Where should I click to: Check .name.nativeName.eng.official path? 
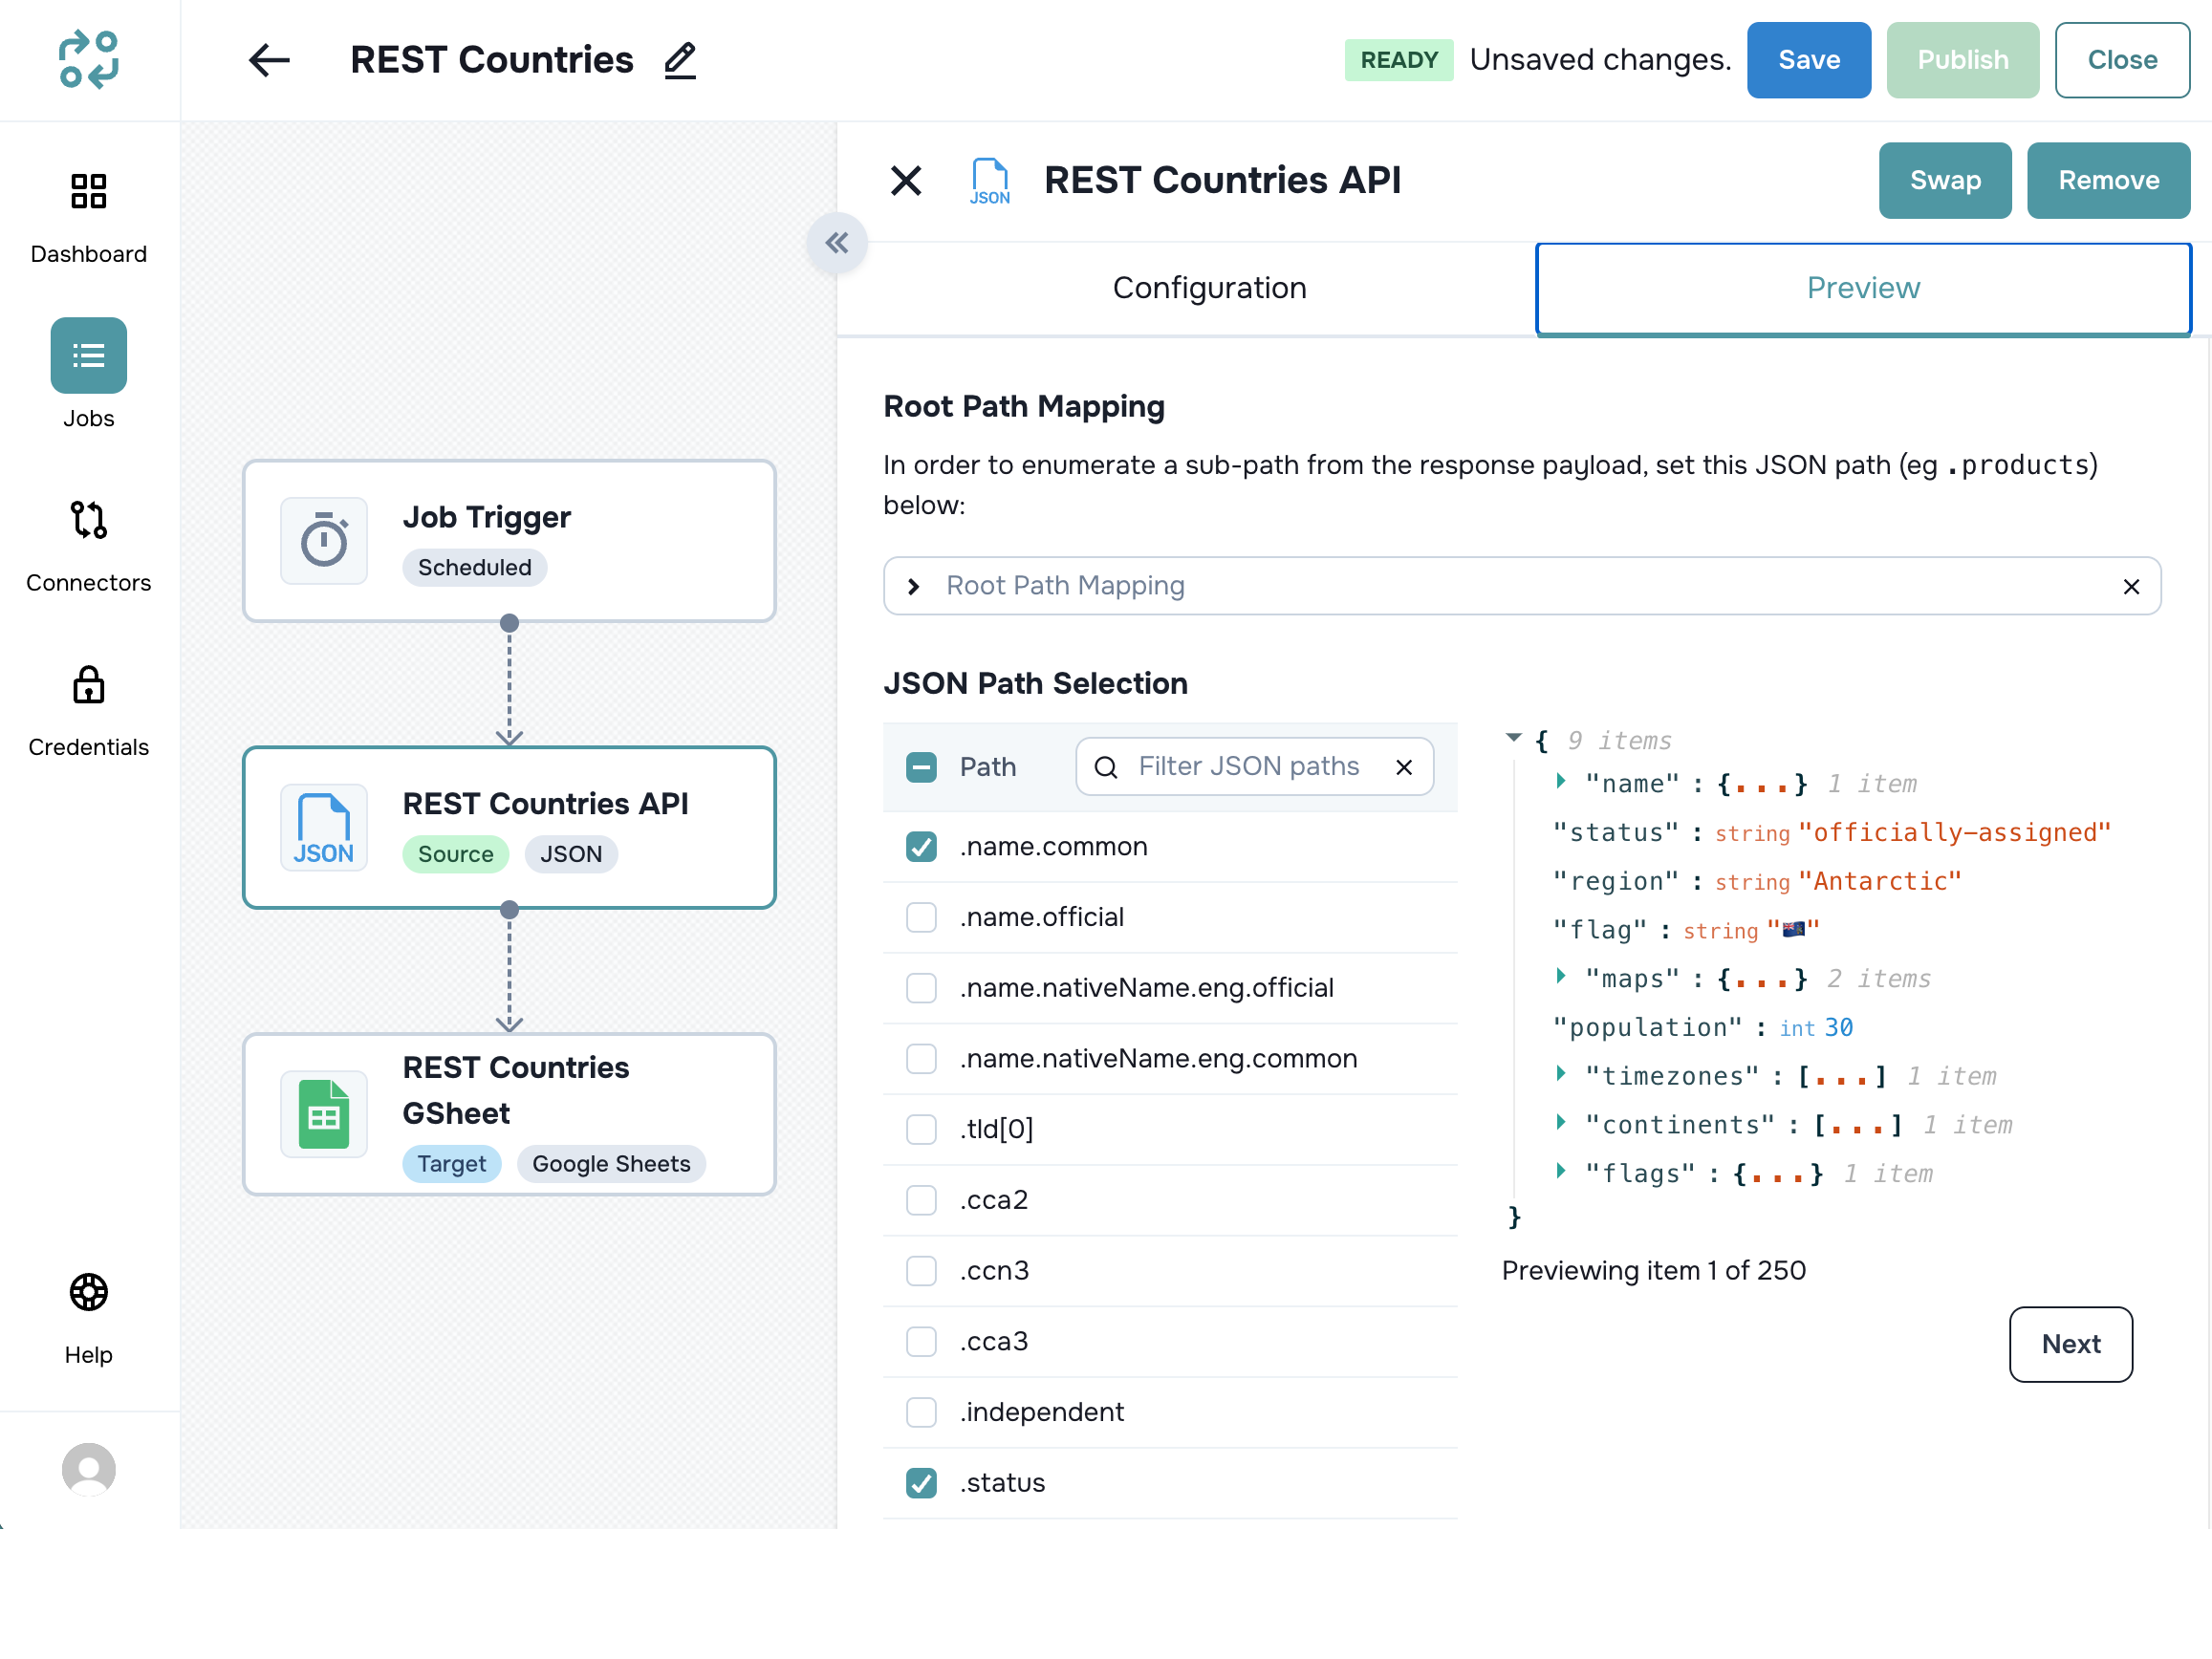(921, 988)
